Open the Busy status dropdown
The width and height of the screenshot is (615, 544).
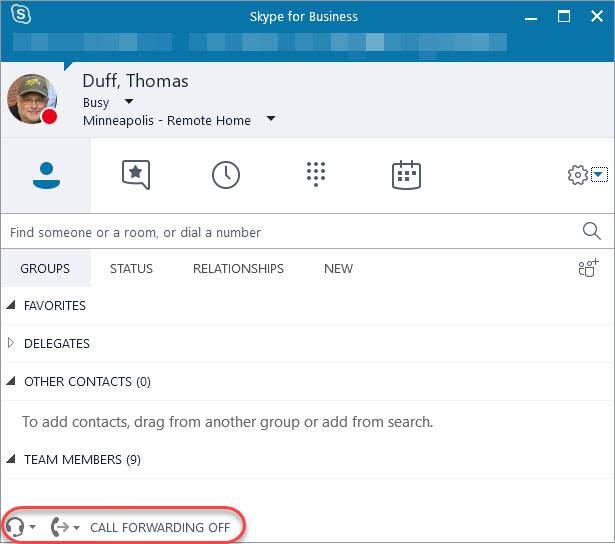click(129, 102)
